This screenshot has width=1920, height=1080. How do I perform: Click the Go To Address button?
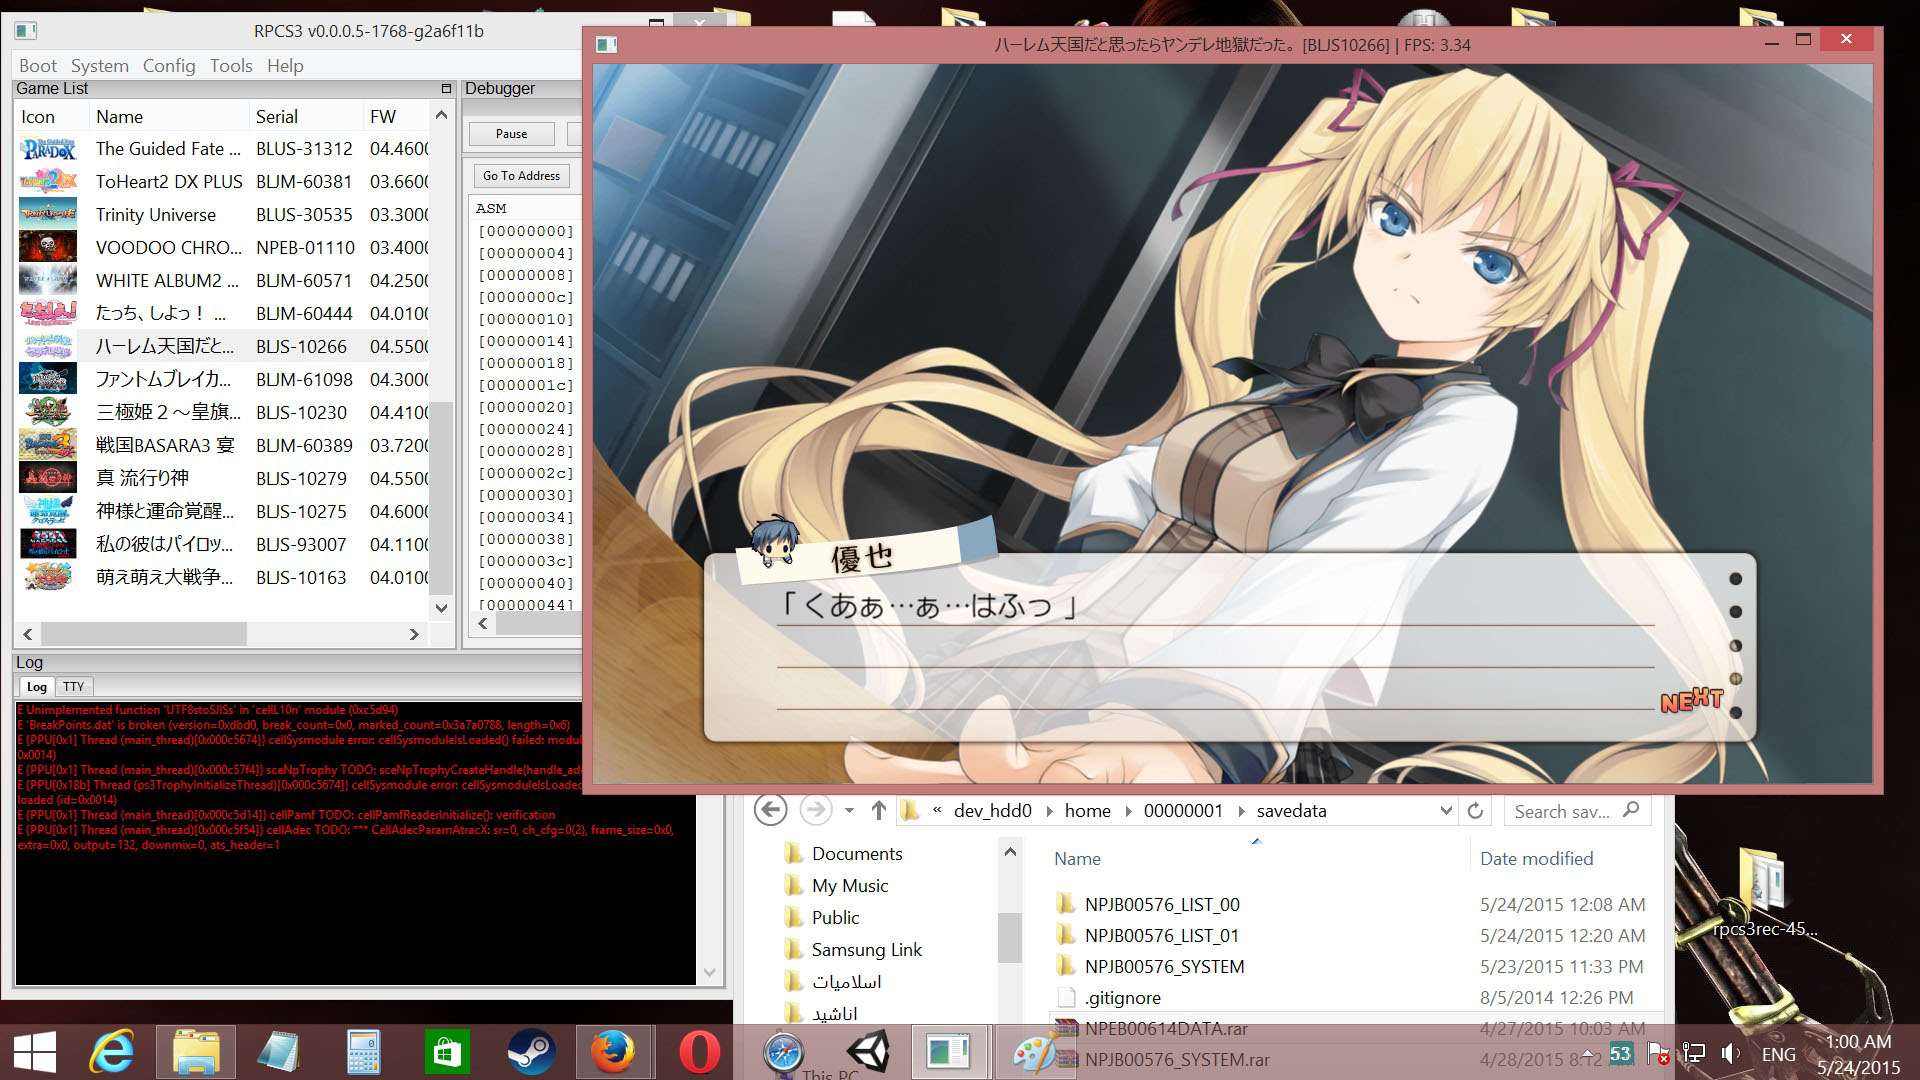pyautogui.click(x=521, y=176)
